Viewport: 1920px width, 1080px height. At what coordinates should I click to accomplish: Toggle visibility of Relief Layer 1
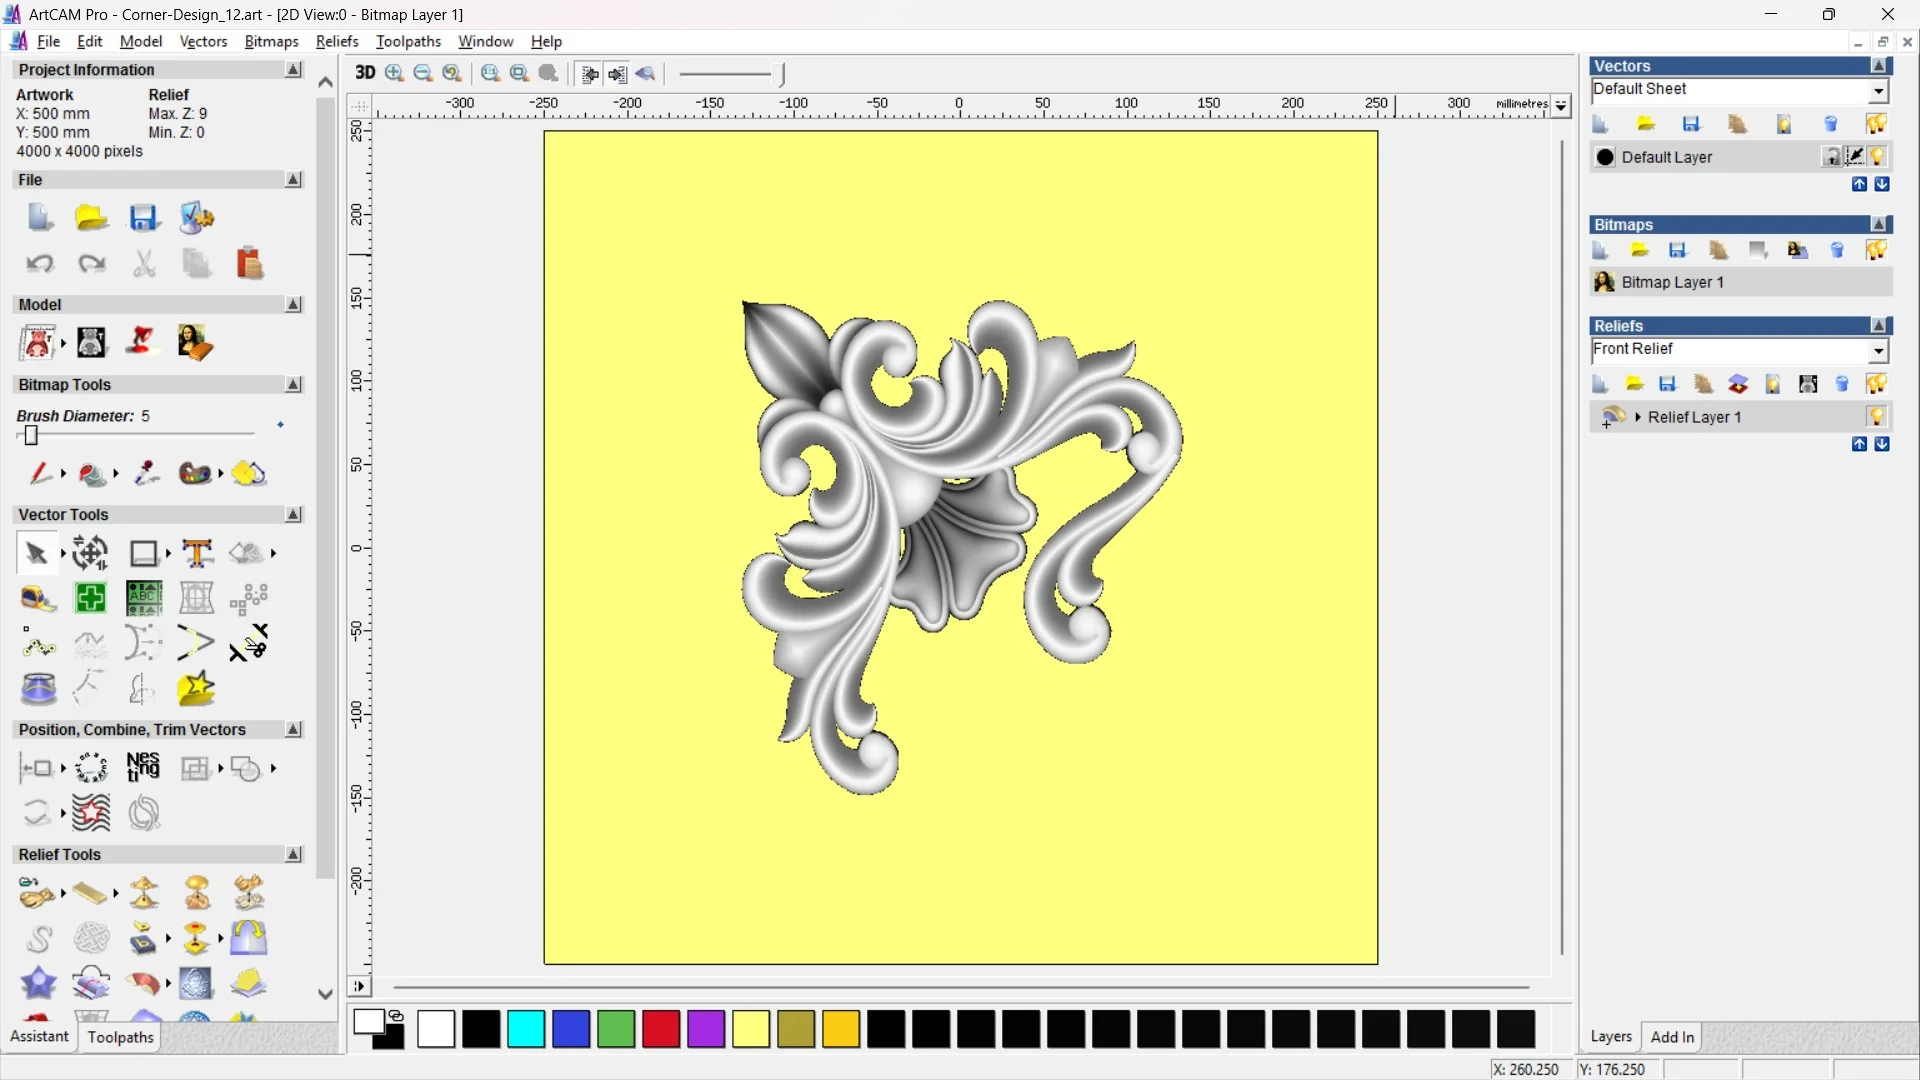(1878, 417)
